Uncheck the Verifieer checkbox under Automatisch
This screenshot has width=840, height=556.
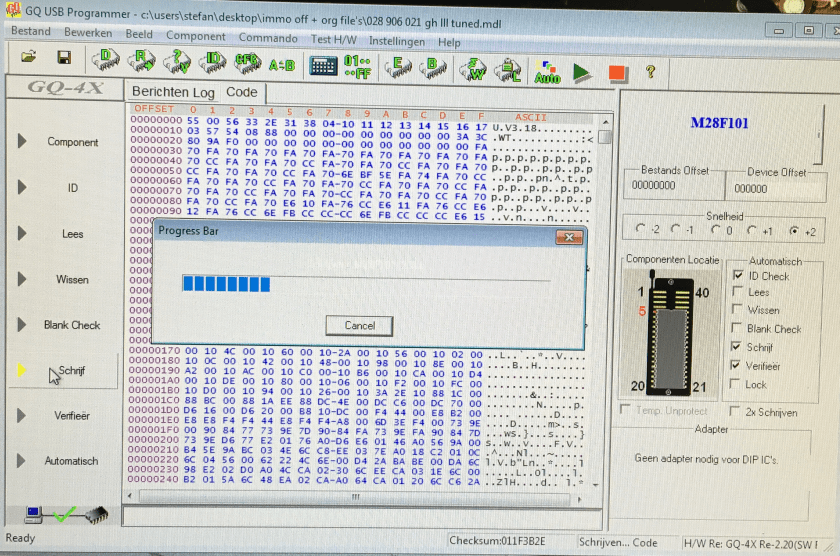tap(738, 366)
